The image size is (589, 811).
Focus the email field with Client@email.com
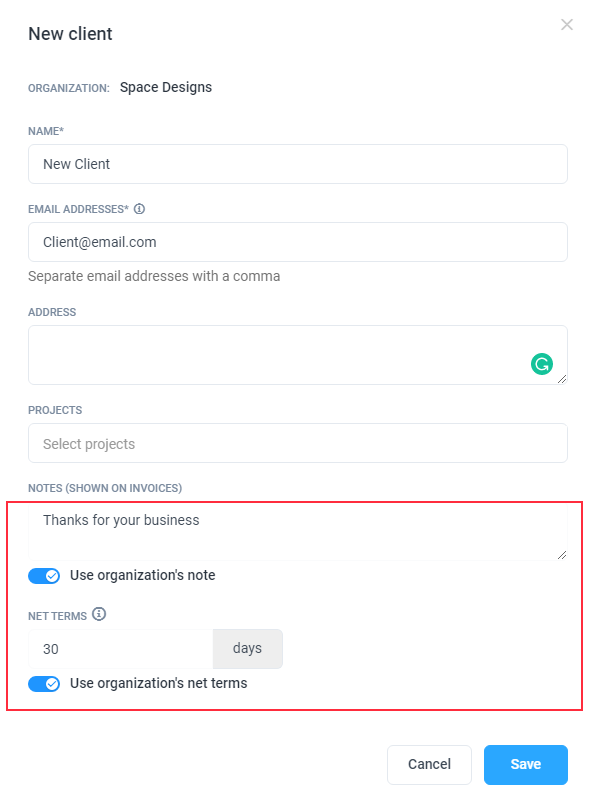(298, 242)
